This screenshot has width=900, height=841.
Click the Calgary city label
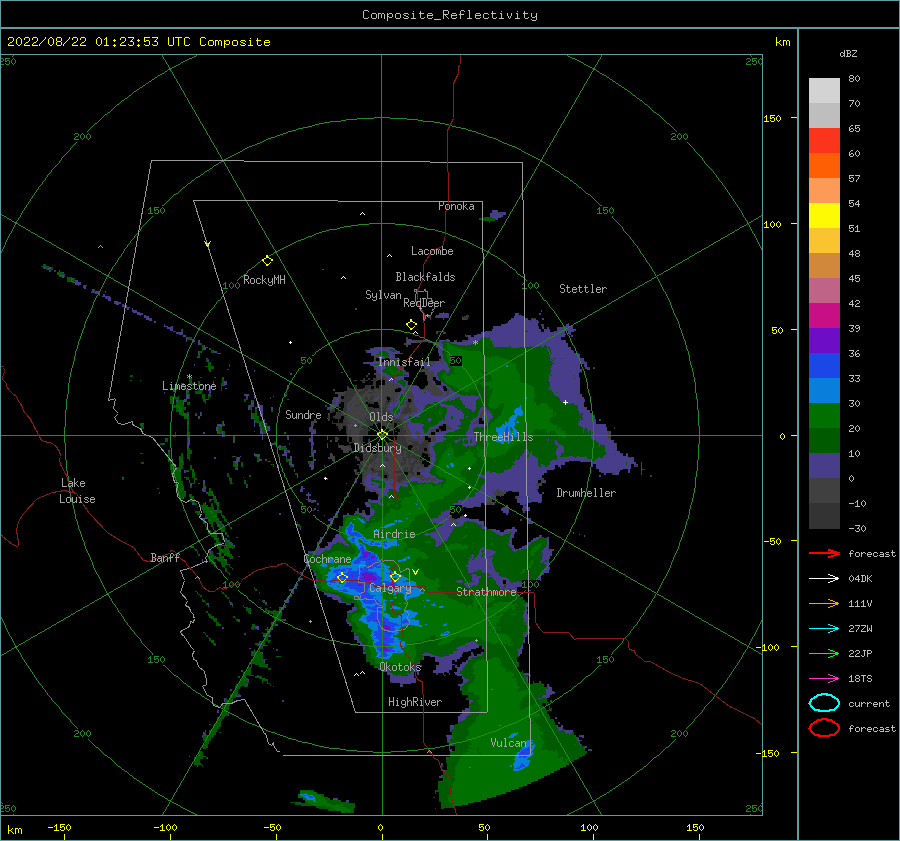(x=390, y=588)
